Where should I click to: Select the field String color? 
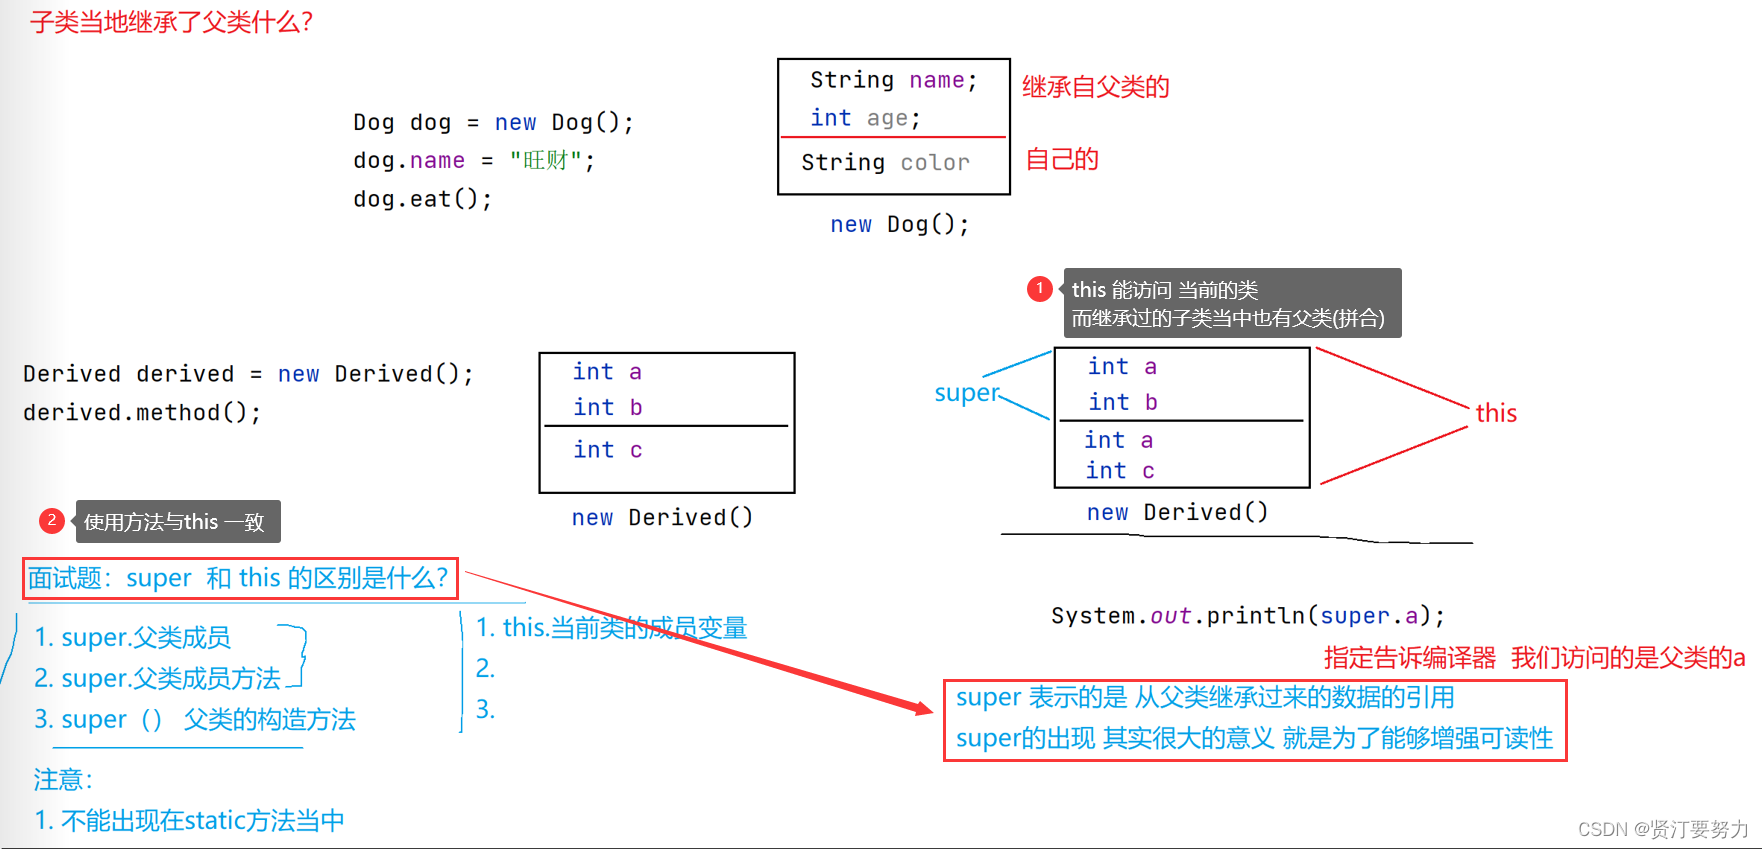tap(885, 162)
